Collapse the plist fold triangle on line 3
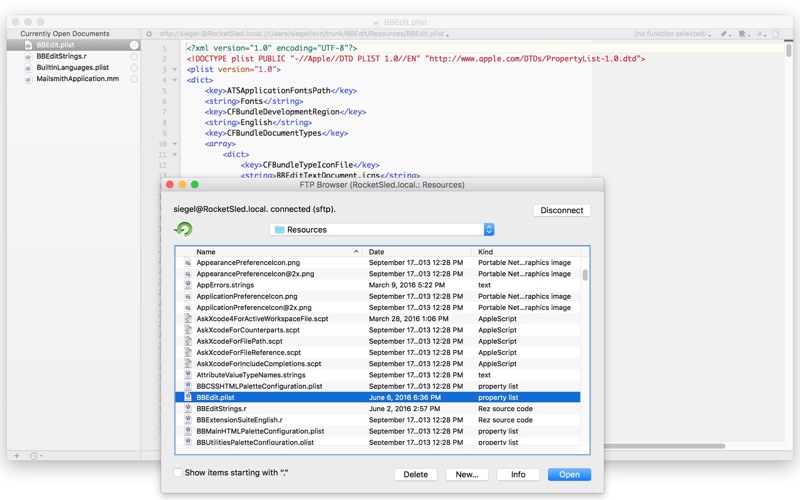800x500 pixels. pos(174,69)
